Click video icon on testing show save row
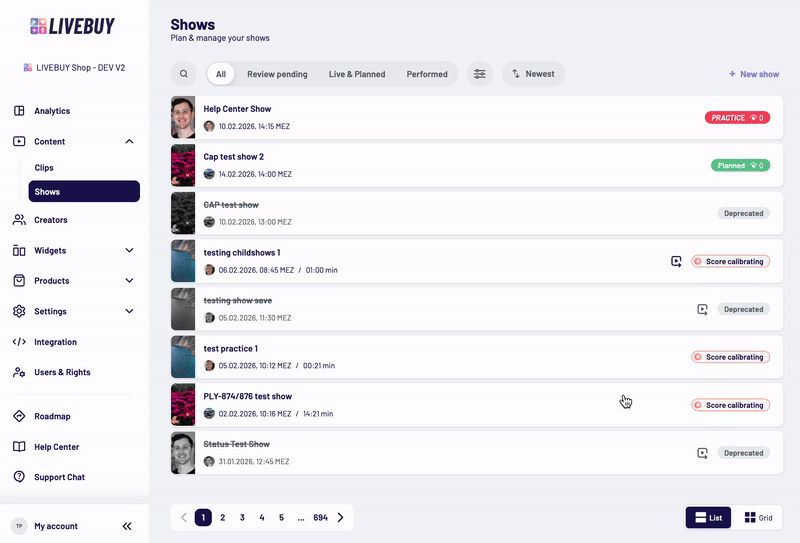The width and height of the screenshot is (800, 543). pyautogui.click(x=703, y=309)
